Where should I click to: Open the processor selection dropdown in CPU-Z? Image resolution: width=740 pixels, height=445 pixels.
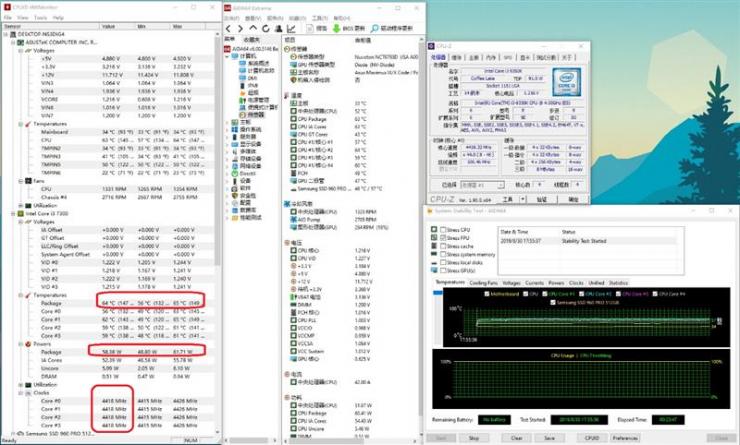coord(482,185)
